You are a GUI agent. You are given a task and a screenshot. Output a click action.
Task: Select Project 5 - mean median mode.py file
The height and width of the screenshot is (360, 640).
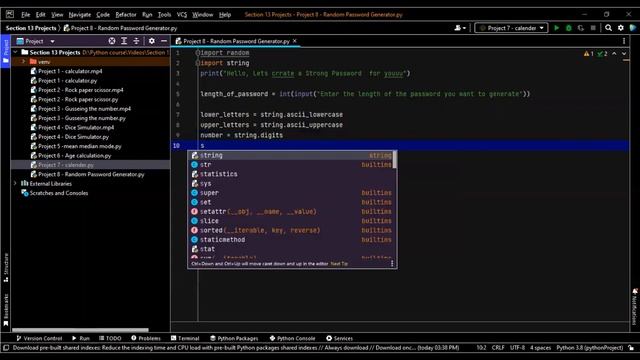click(x=79, y=146)
